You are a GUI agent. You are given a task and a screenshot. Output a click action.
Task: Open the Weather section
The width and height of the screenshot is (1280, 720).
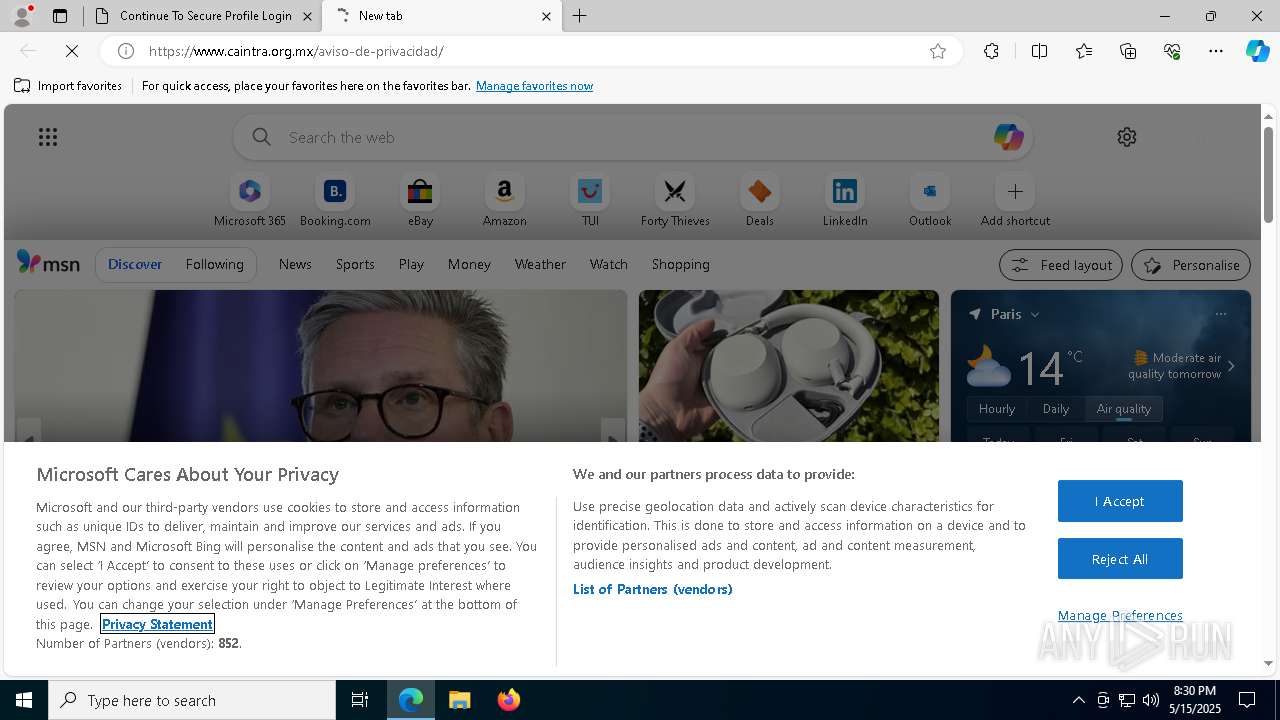coord(540,264)
